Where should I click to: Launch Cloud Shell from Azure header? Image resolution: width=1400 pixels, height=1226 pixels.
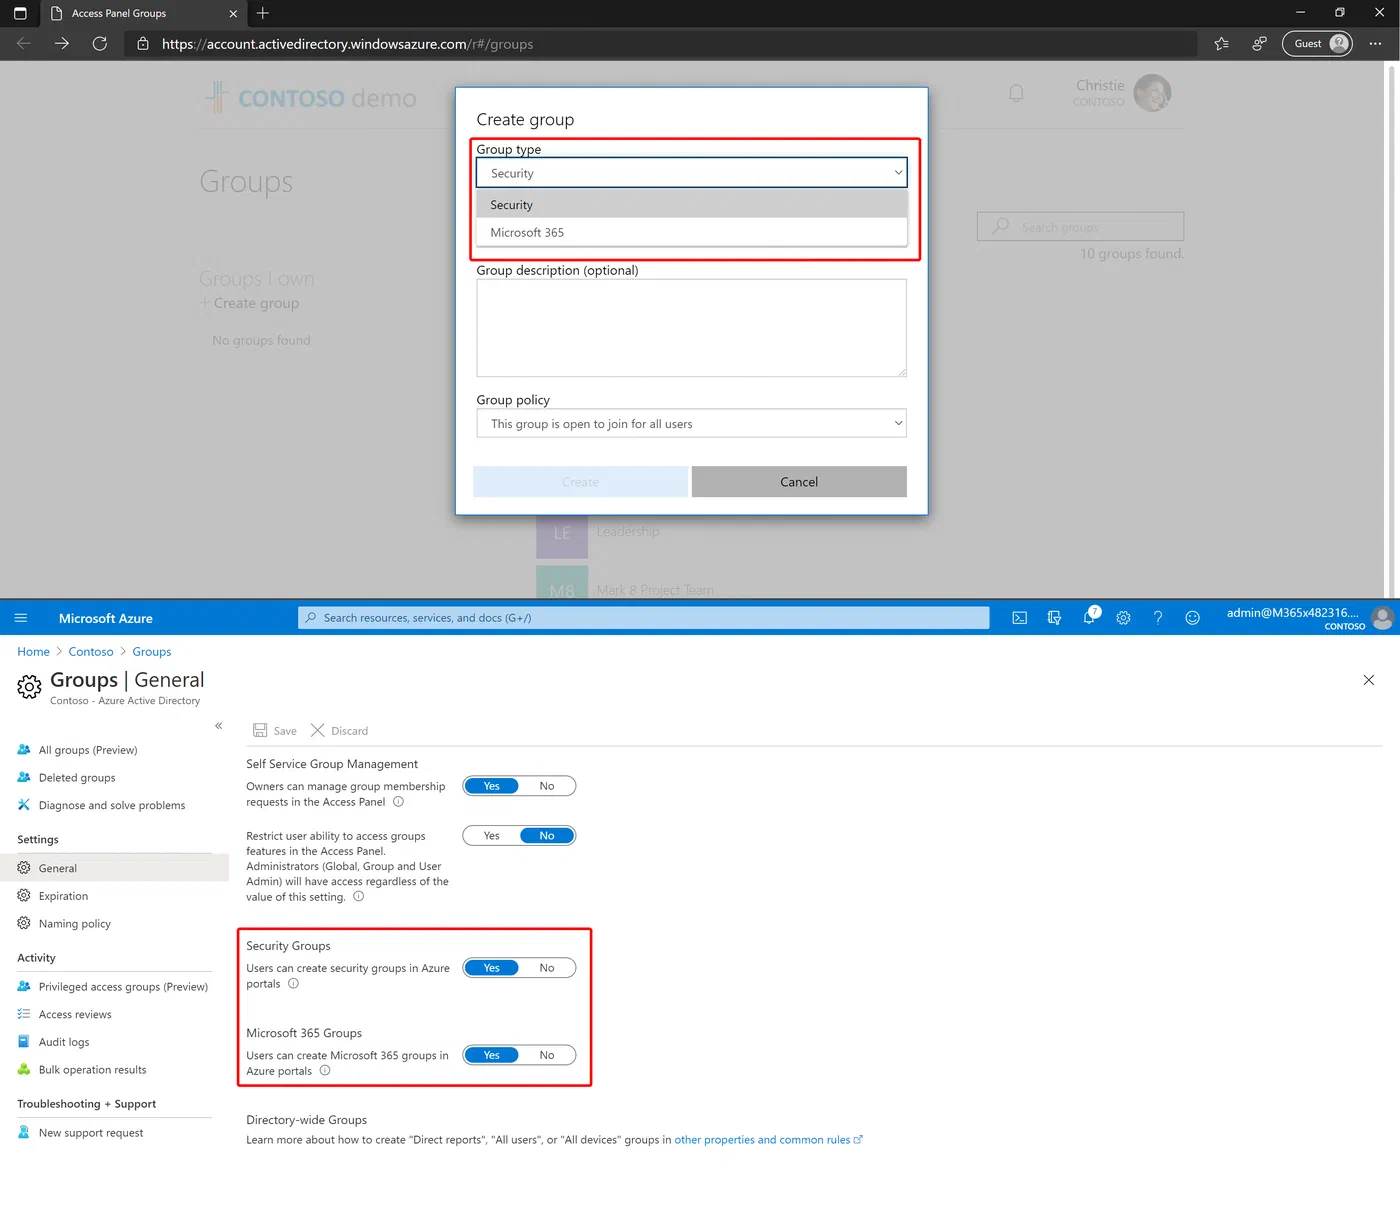tap(1019, 618)
